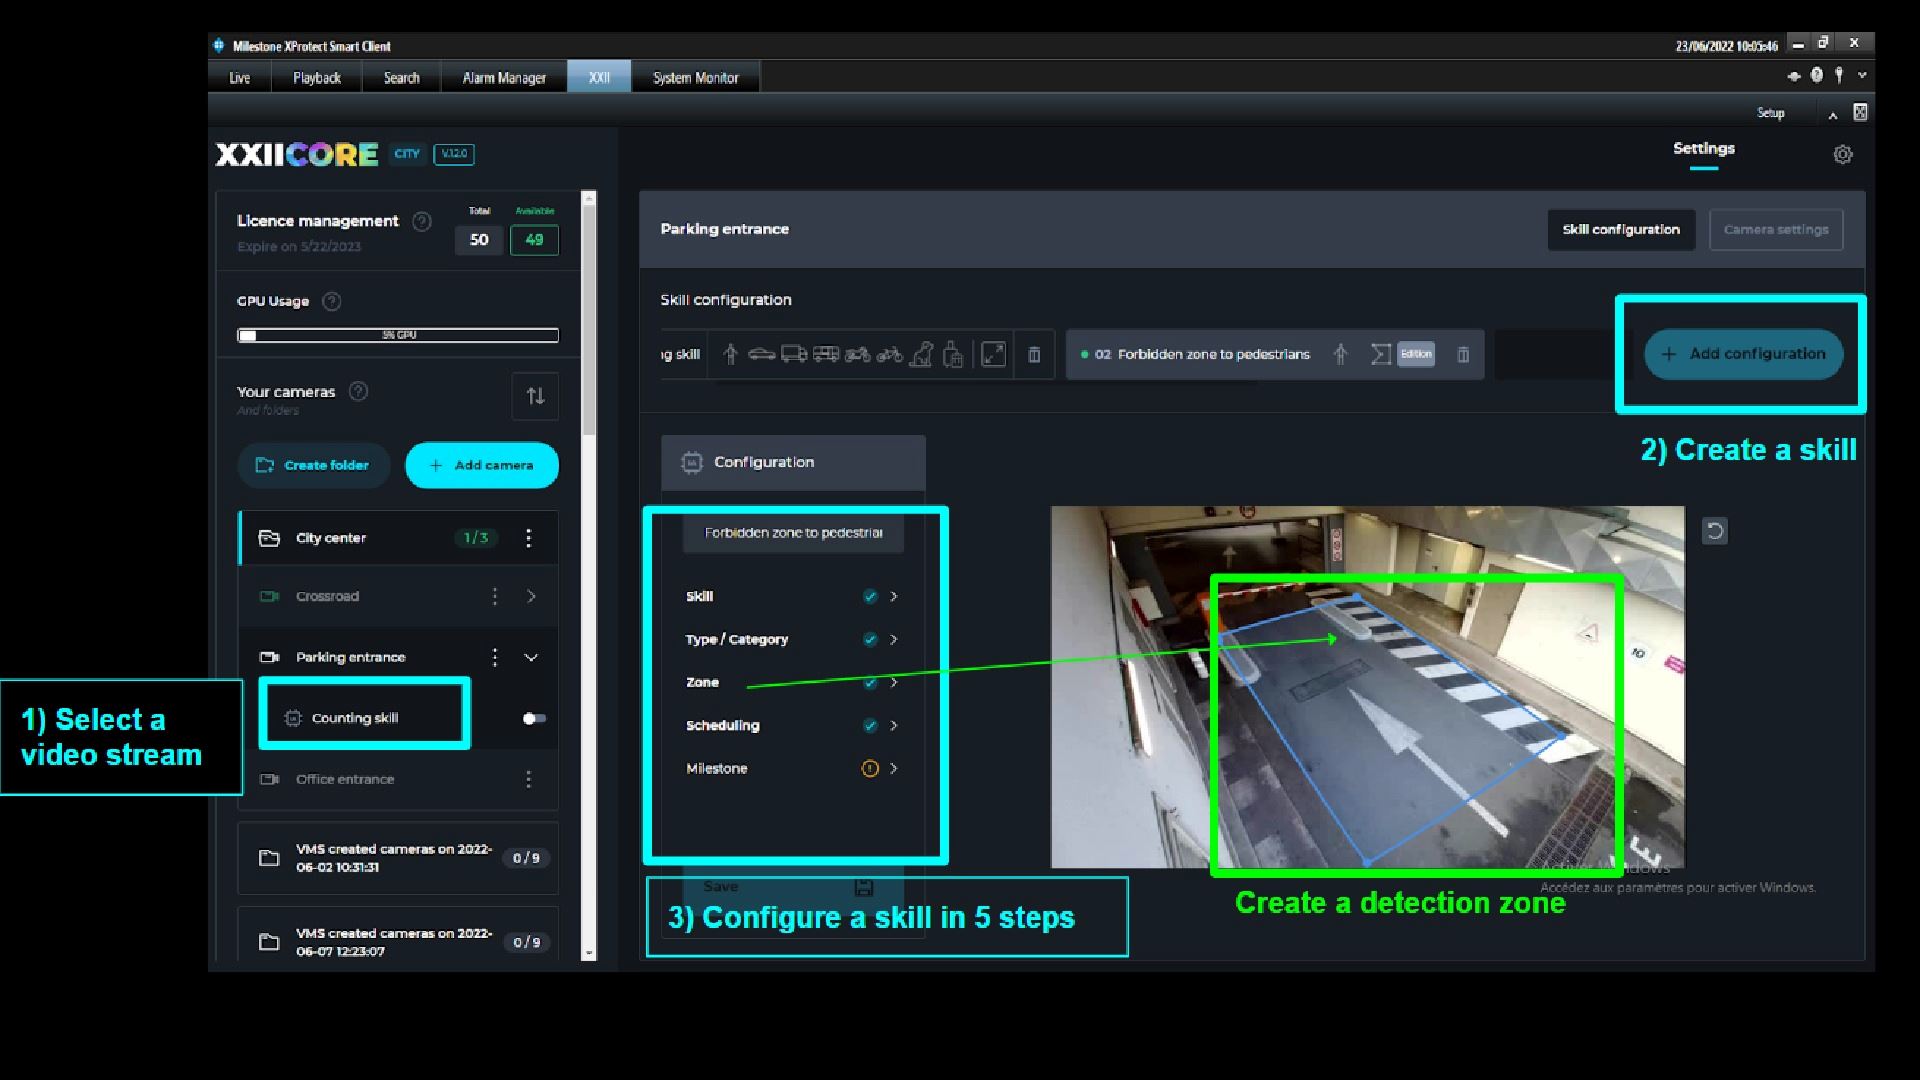This screenshot has height=1080, width=1920.
Task: Open the Alarm Manager tab
Action: 504,77
